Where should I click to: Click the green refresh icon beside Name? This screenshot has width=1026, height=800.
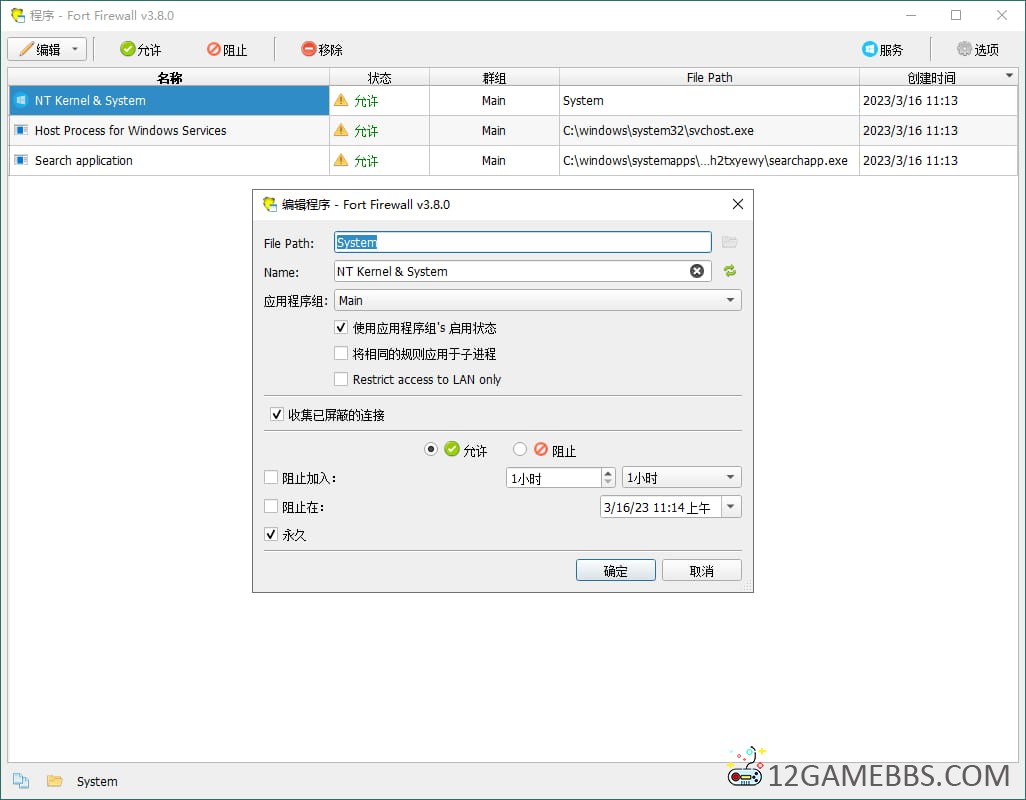coord(730,271)
